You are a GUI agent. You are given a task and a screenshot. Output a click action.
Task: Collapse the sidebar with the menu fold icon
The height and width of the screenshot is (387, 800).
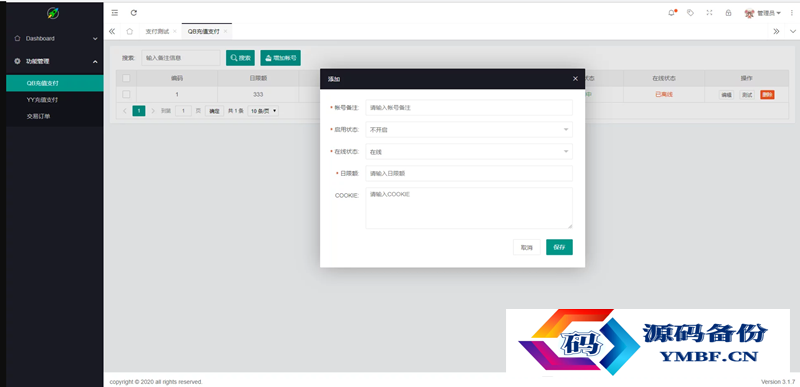click(115, 13)
